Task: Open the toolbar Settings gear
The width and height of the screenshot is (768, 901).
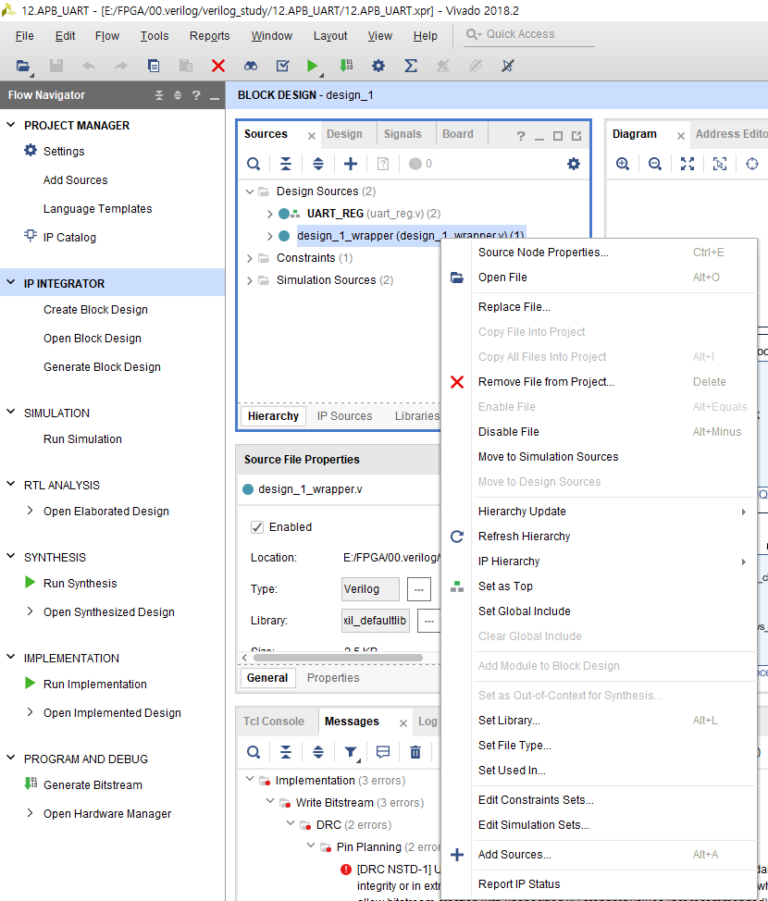Action: (x=378, y=66)
